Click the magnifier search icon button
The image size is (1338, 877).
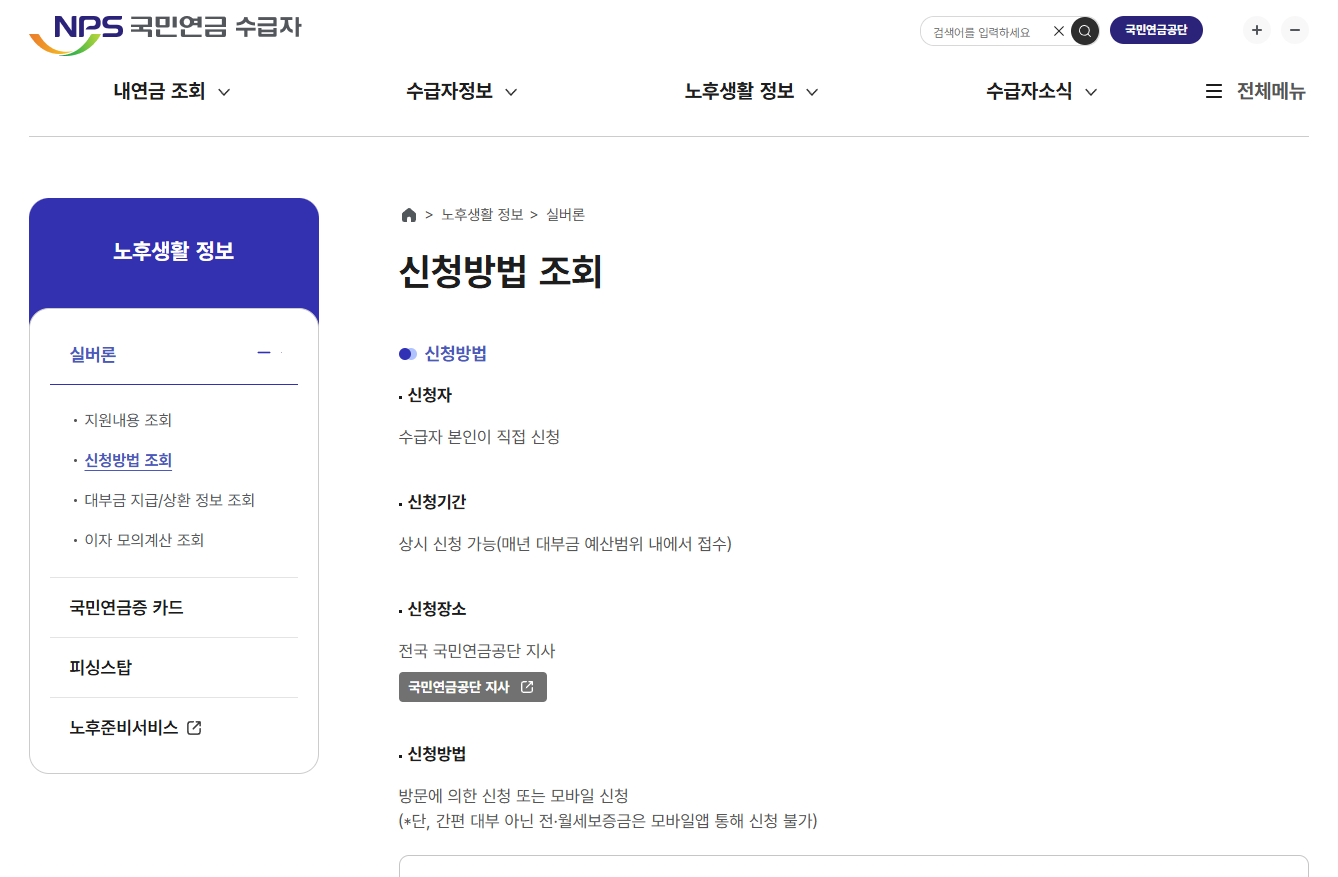point(1085,31)
